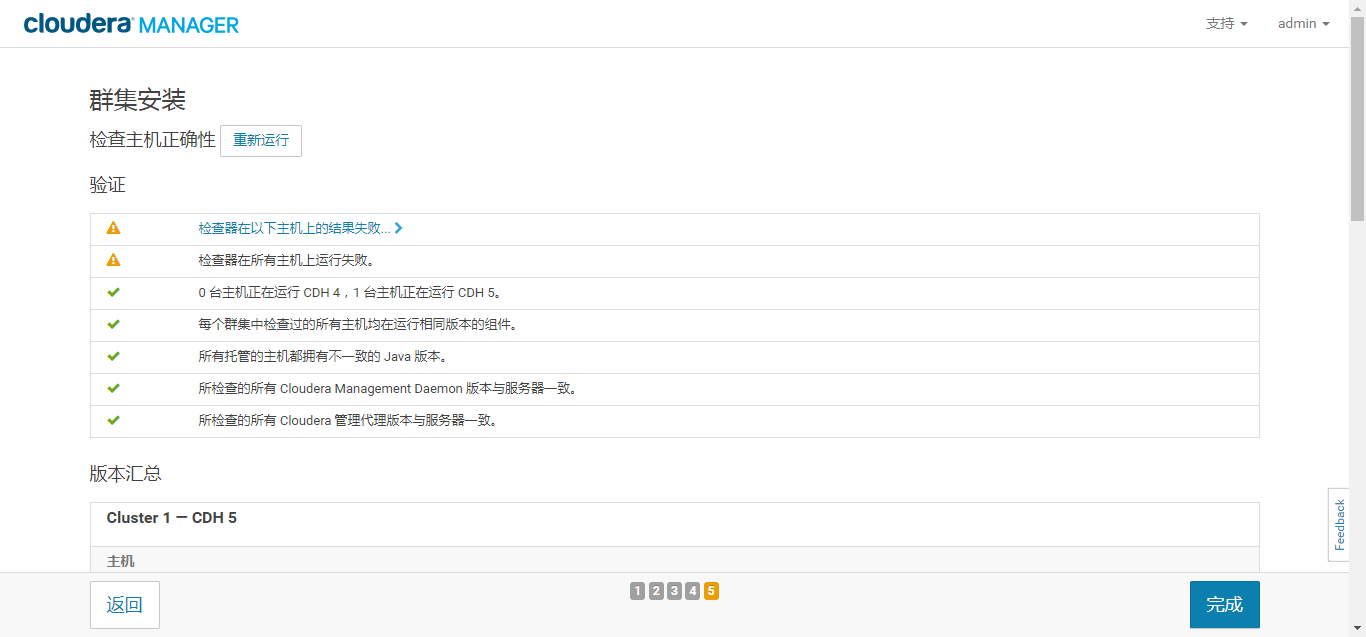This screenshot has width=1366, height=637.
Task: Expand 检查器在以下主机上的结果失败 link
Action: pyautogui.click(x=300, y=228)
